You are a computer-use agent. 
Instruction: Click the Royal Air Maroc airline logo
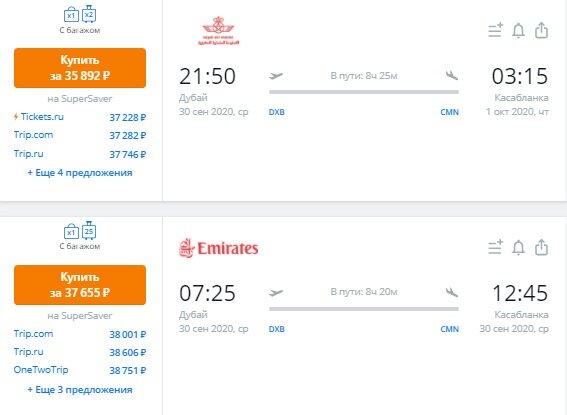tap(218, 31)
